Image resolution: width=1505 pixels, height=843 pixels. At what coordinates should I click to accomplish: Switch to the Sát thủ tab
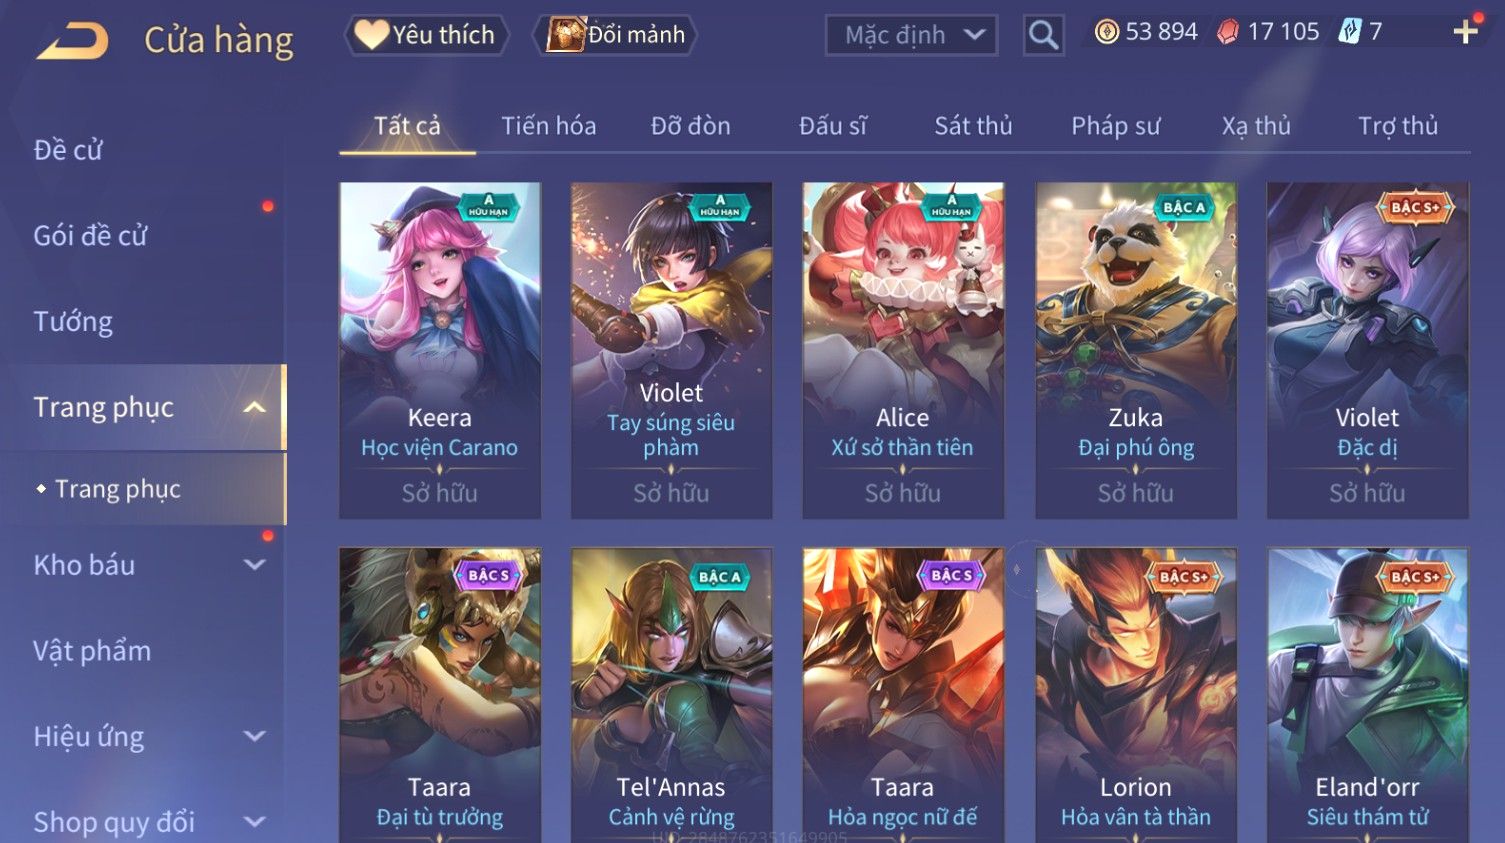tap(973, 126)
